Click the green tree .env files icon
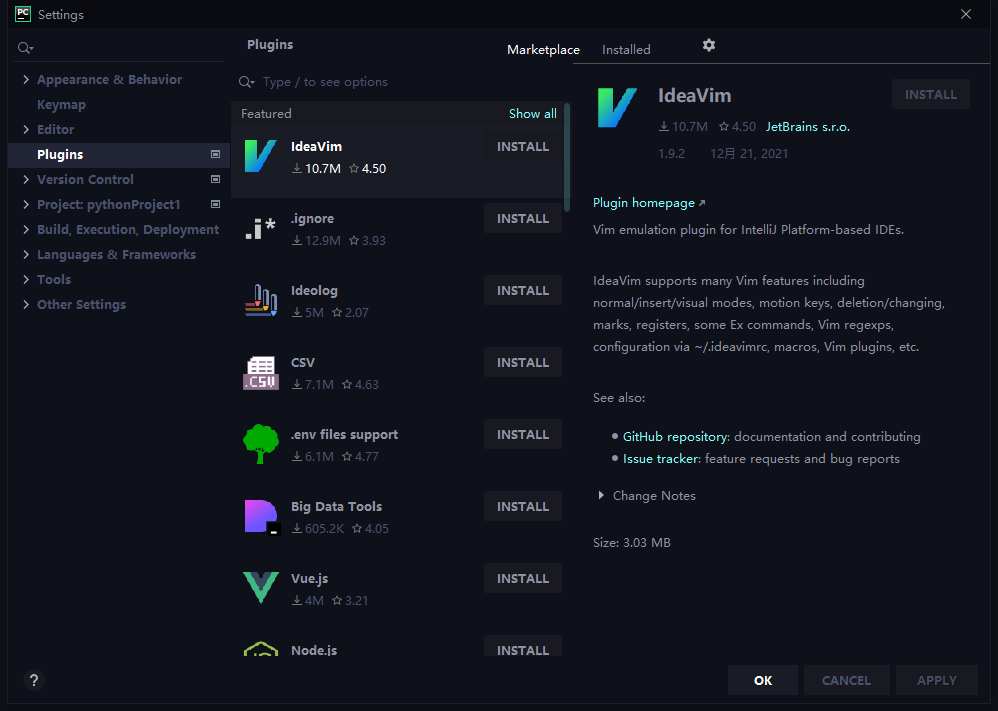The image size is (998, 711). click(260, 444)
